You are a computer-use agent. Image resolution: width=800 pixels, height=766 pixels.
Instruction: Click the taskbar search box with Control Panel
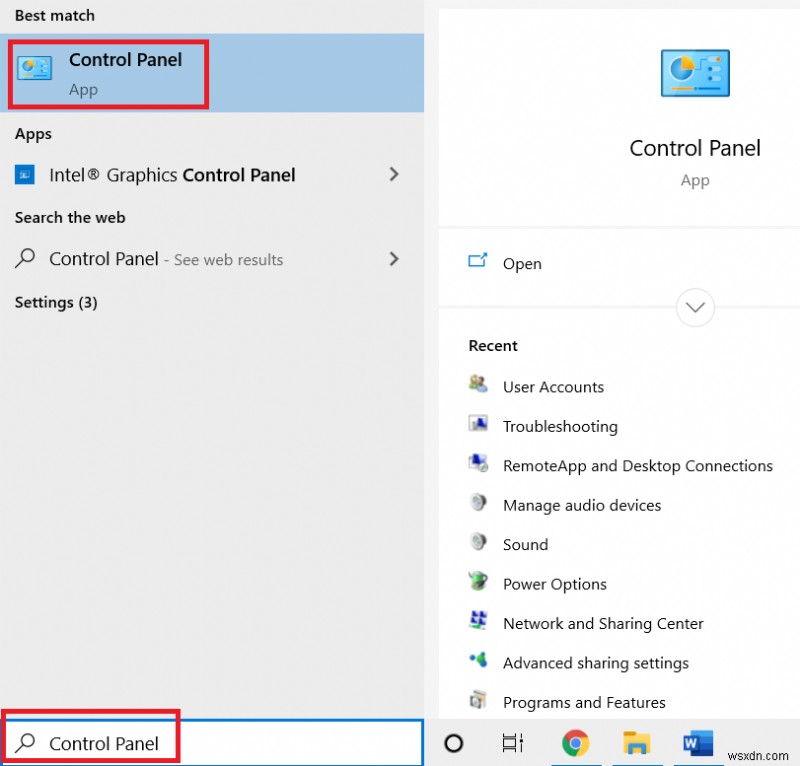213,743
